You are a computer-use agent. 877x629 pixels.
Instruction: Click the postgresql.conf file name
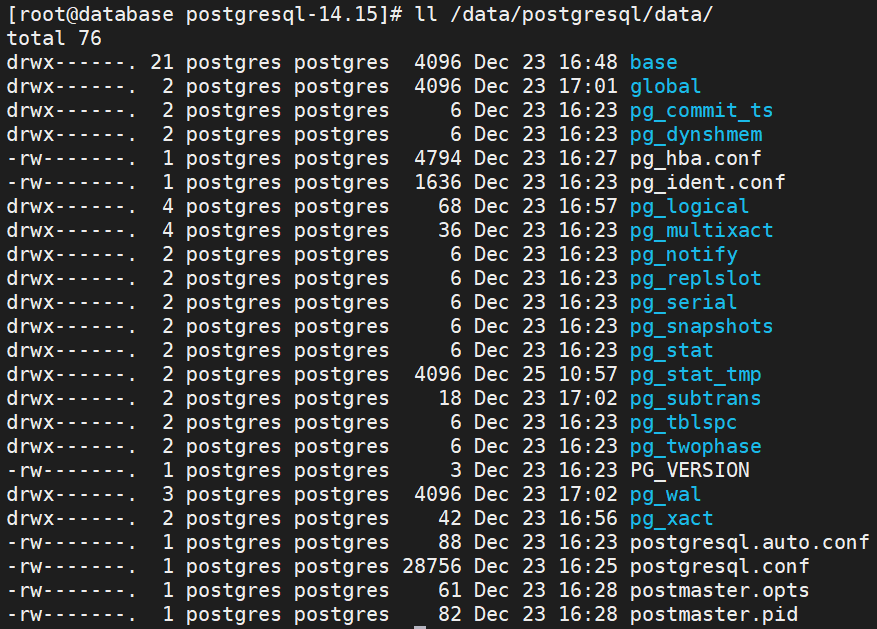719,566
